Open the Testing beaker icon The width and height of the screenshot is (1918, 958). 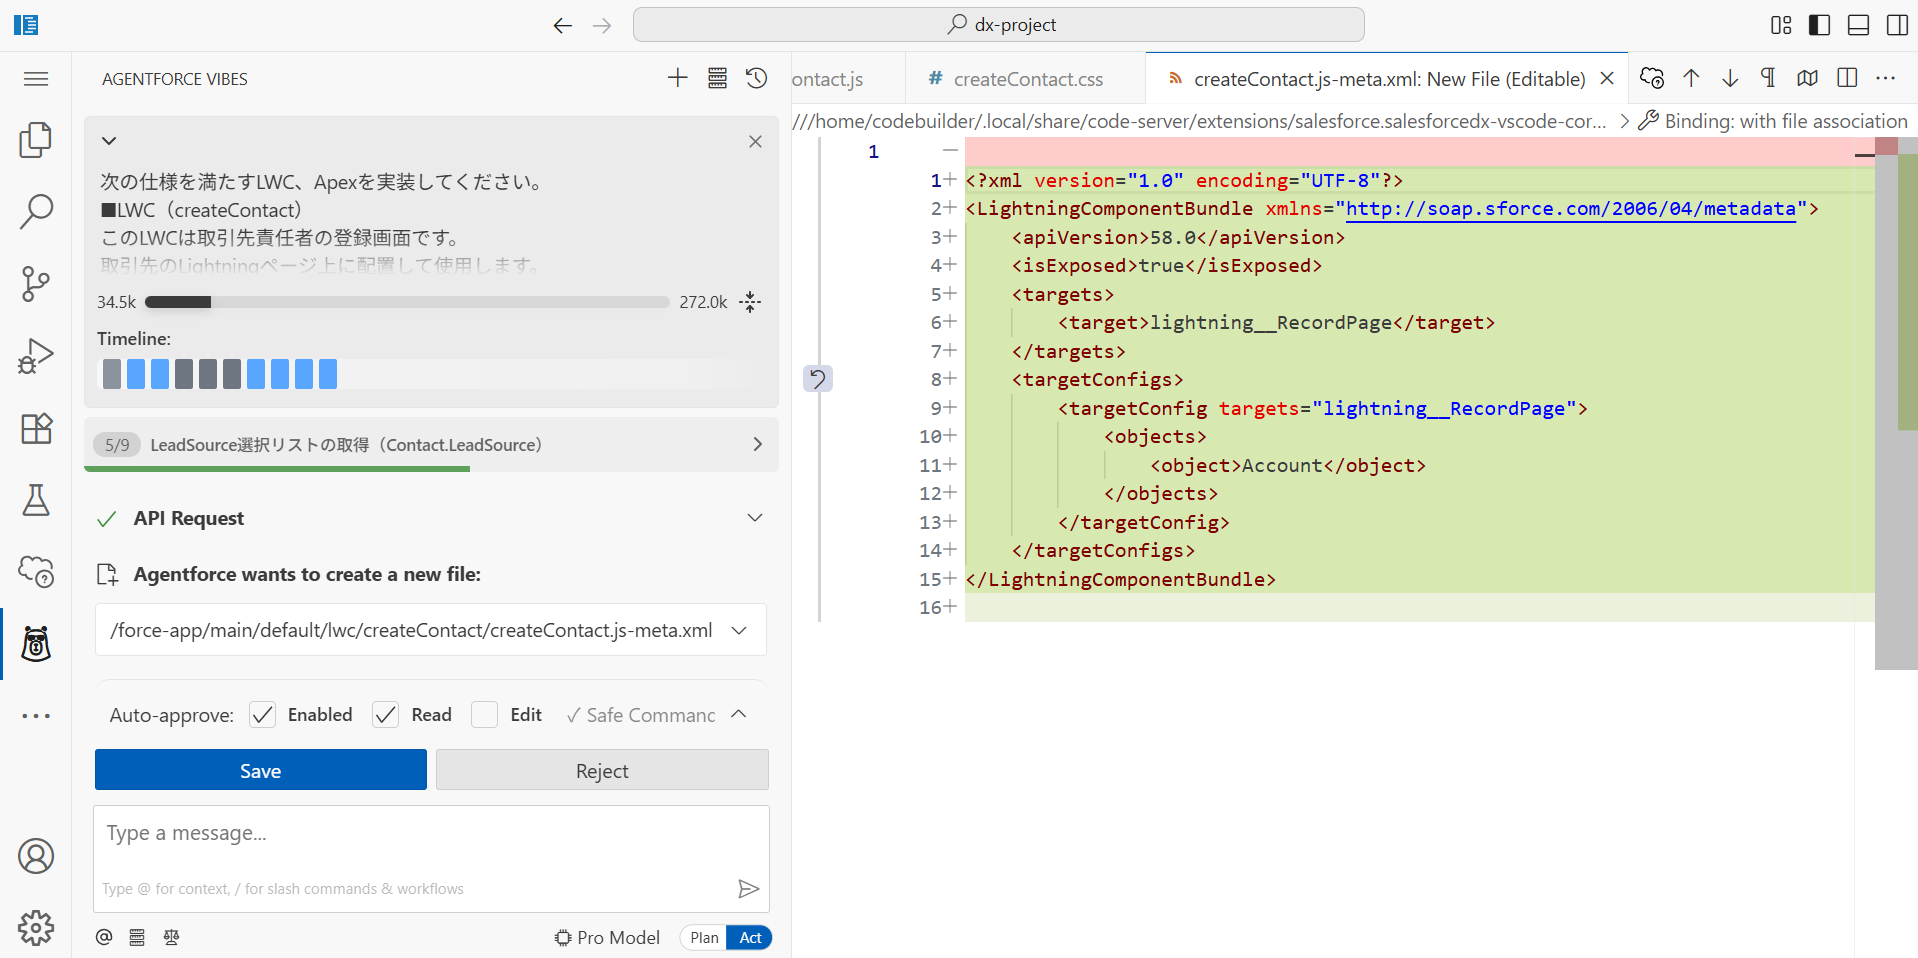[x=36, y=500]
